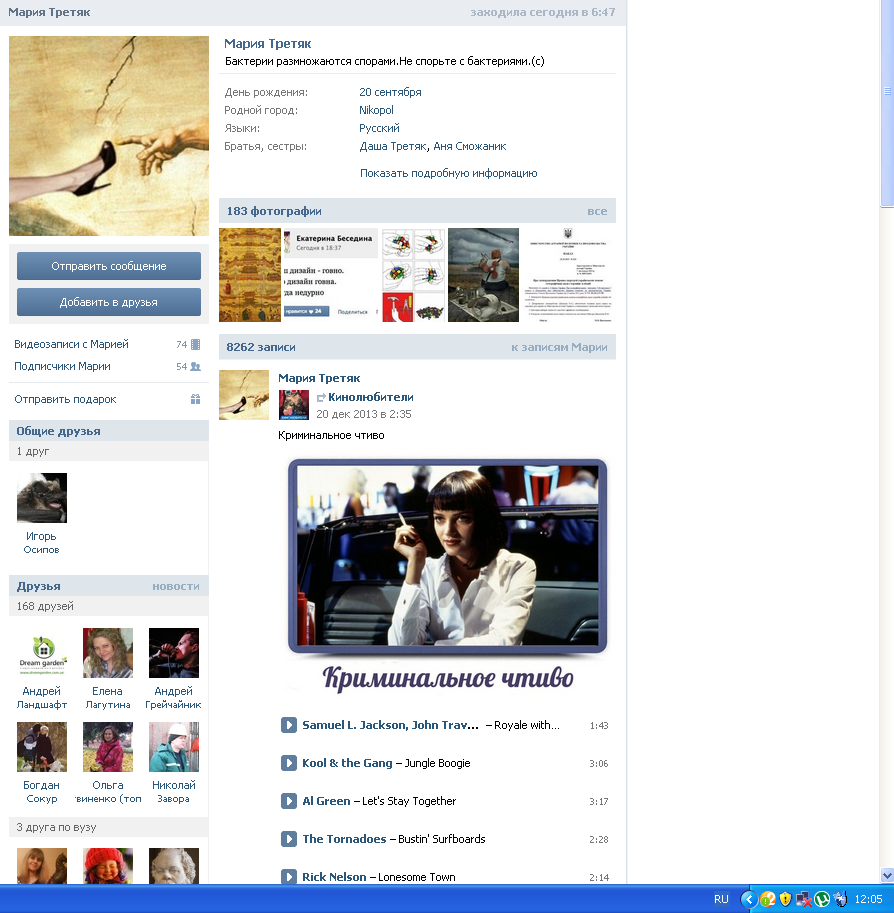This screenshot has width=894, height=913.
Task: Click the repost arrow icon before Кинолюбители
Action: pos(321,398)
